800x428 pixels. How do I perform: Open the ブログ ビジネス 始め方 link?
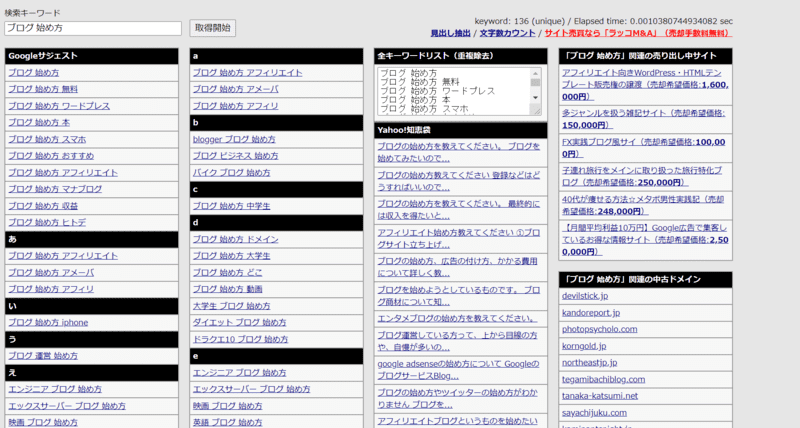tap(236, 156)
